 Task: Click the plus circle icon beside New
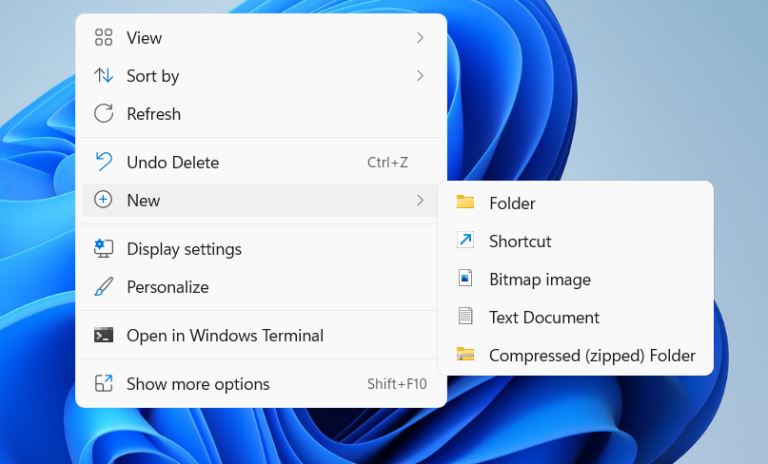coord(103,199)
